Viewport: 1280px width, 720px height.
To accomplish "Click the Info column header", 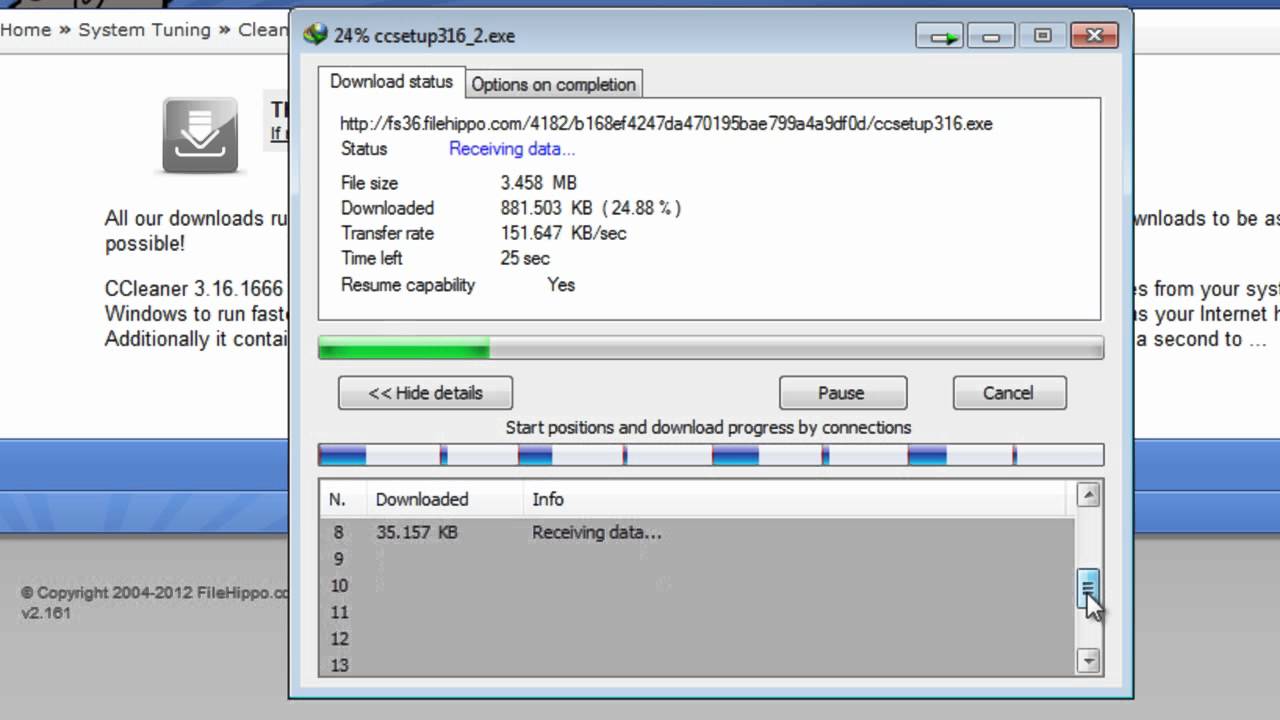I will tap(797, 499).
